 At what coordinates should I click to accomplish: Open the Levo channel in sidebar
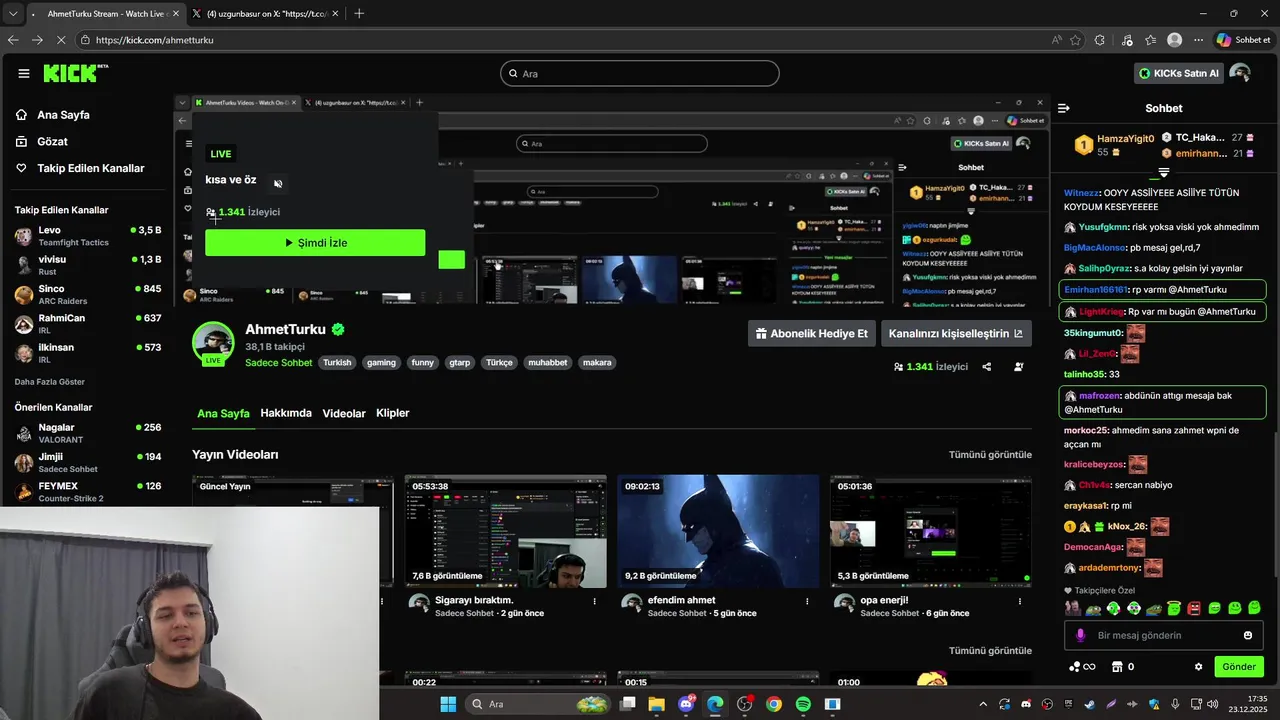click(88, 236)
